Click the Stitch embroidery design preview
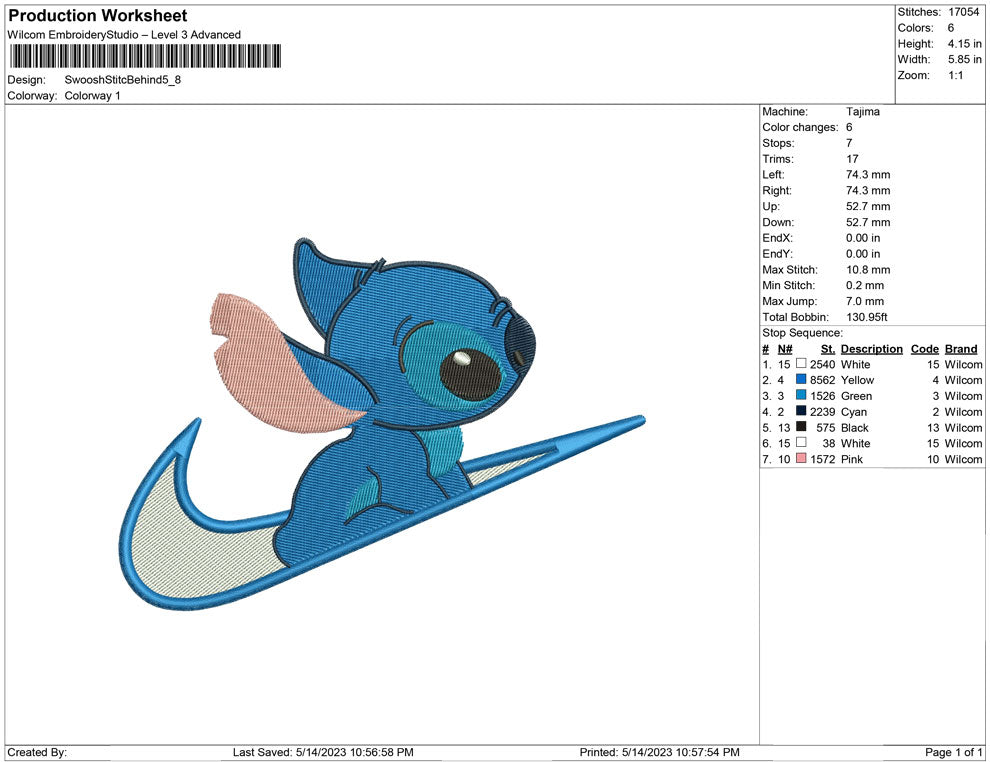The height and width of the screenshot is (762, 990). [382, 424]
